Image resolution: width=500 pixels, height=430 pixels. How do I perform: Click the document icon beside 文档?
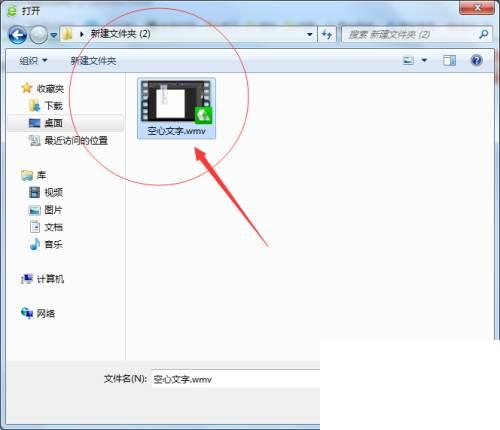tap(35, 227)
